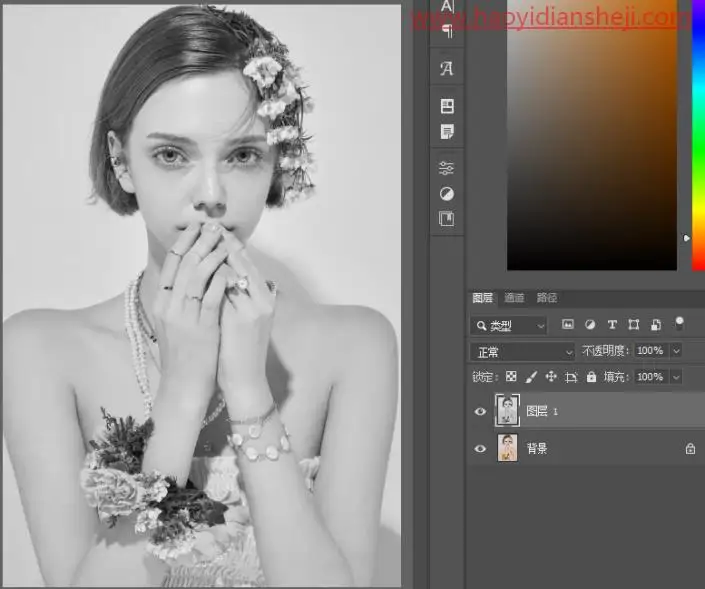705x589 pixels.
Task: Filter layers by pixel layer icon
Action: 568,324
